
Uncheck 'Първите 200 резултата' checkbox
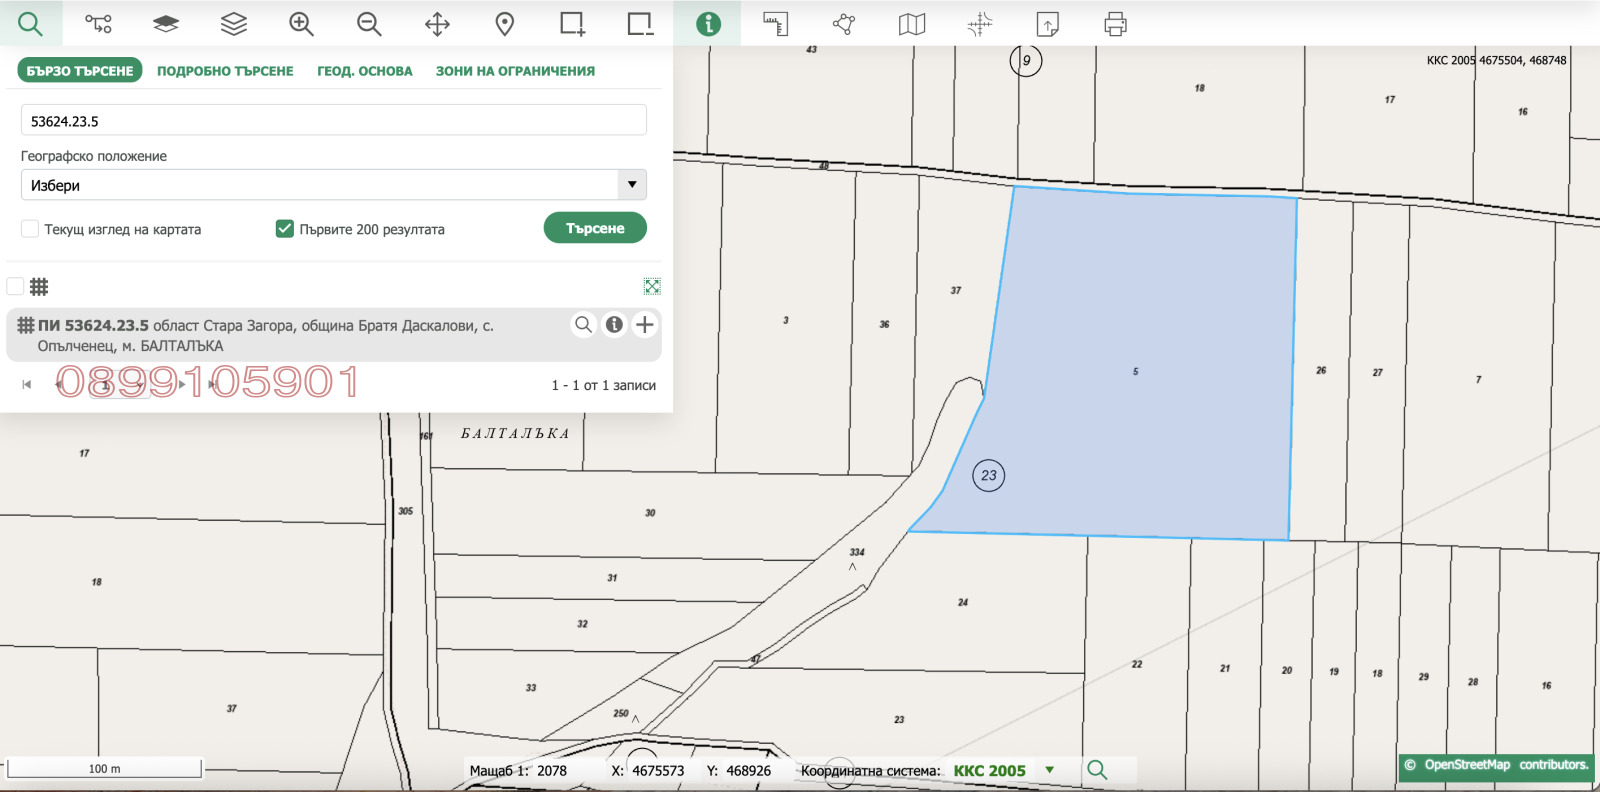click(x=285, y=229)
